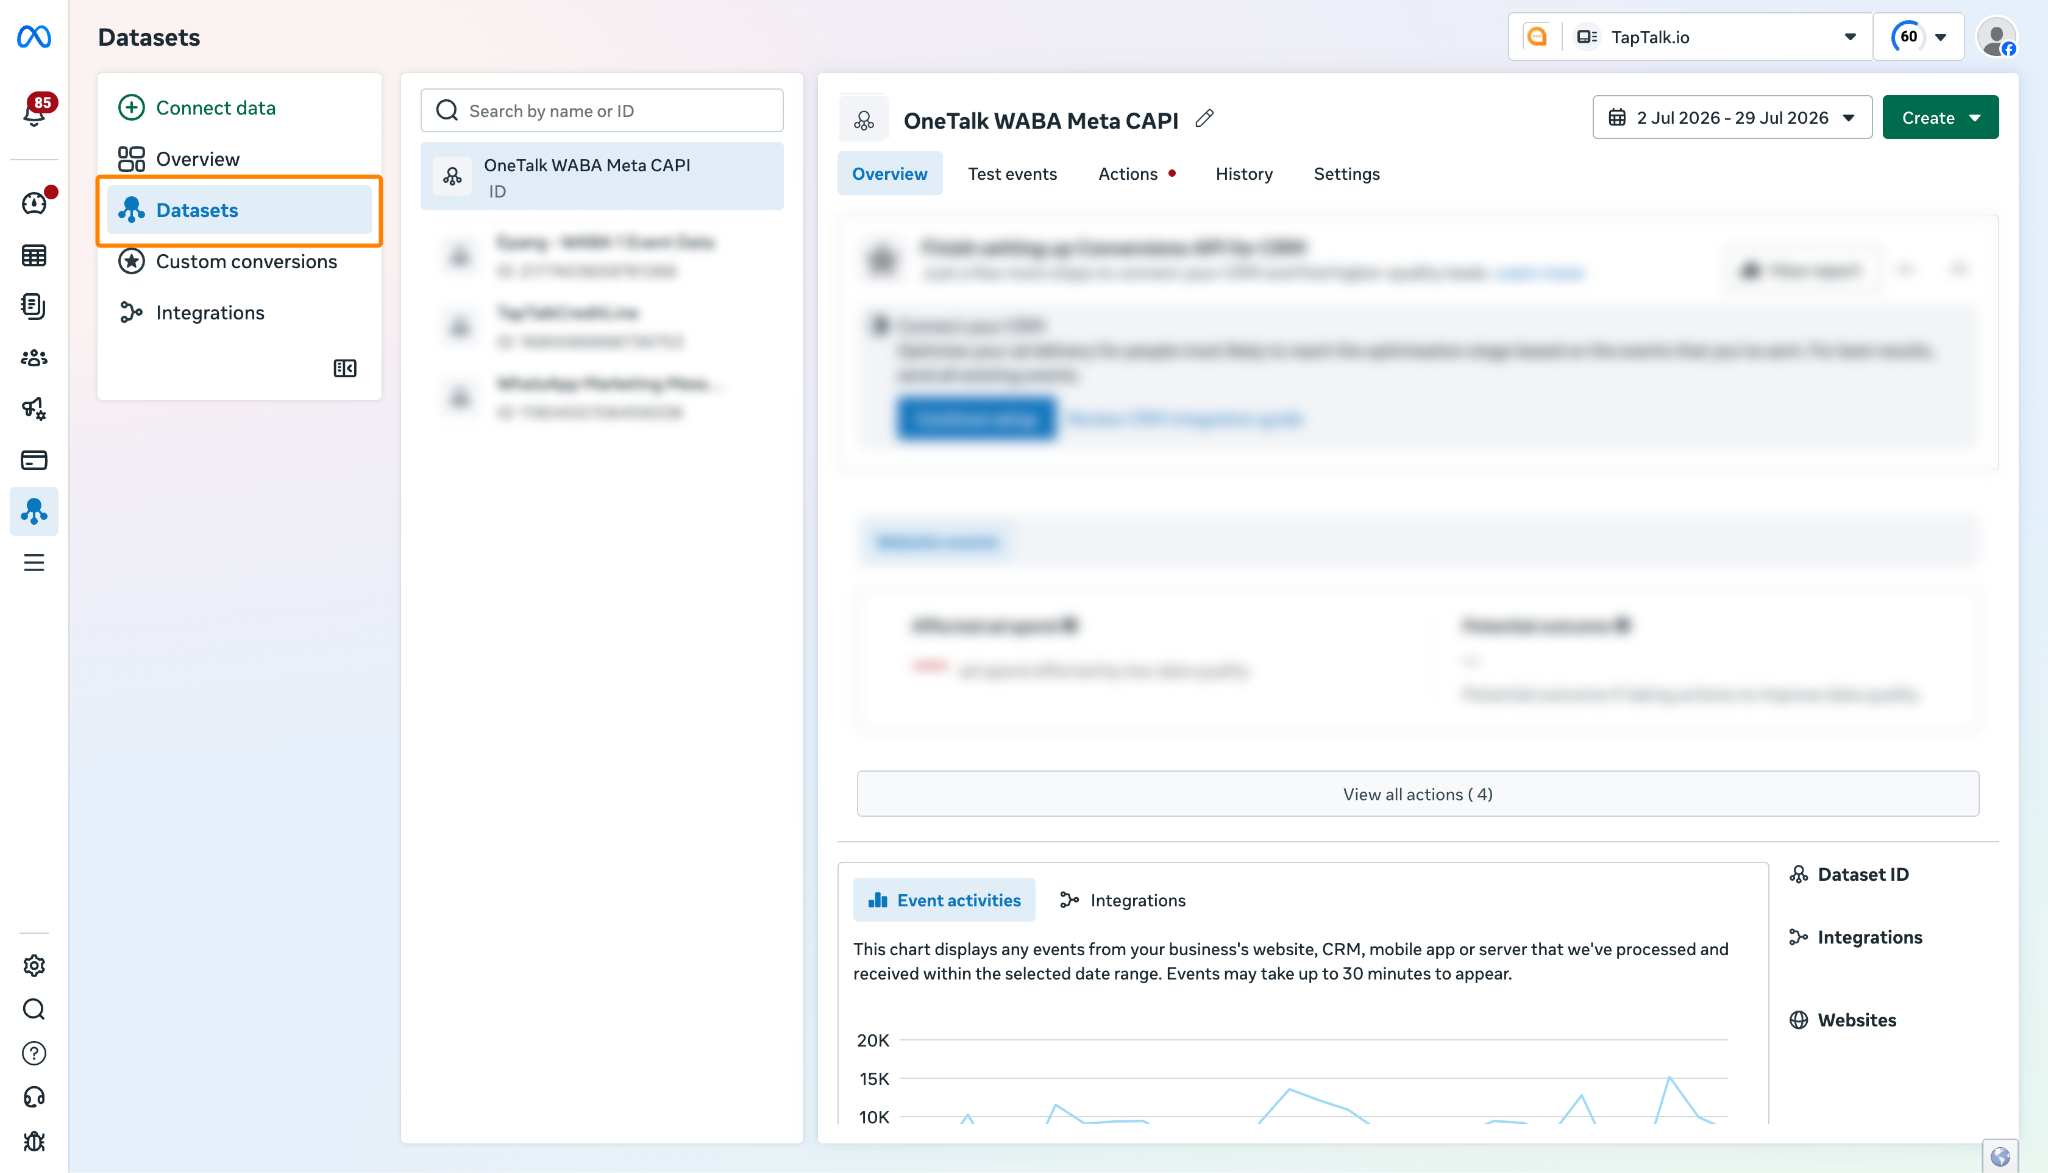Select Datasets in the sidebar
The height and width of the screenshot is (1173, 2048).
tap(239, 210)
